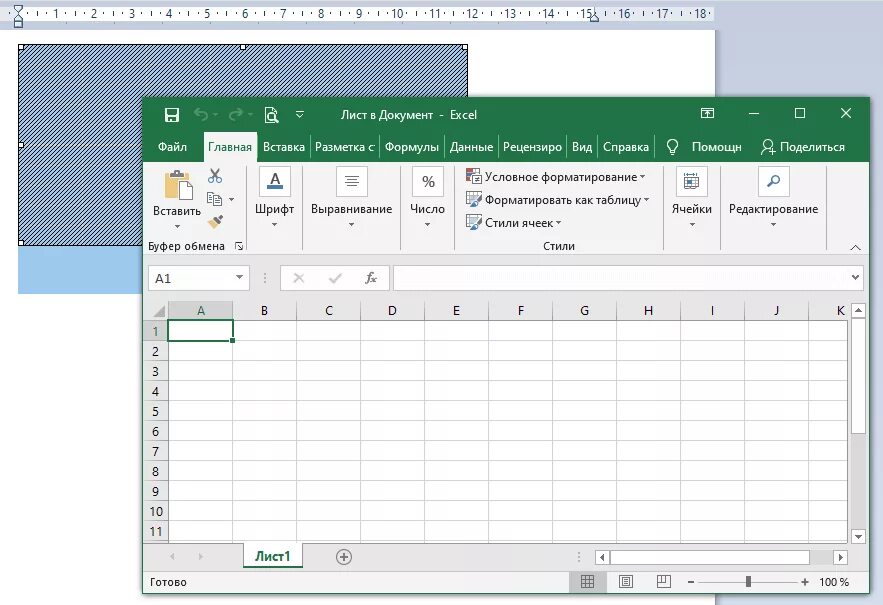Switch to Page Layout view
Image resolution: width=883 pixels, height=605 pixels.
tap(626, 582)
